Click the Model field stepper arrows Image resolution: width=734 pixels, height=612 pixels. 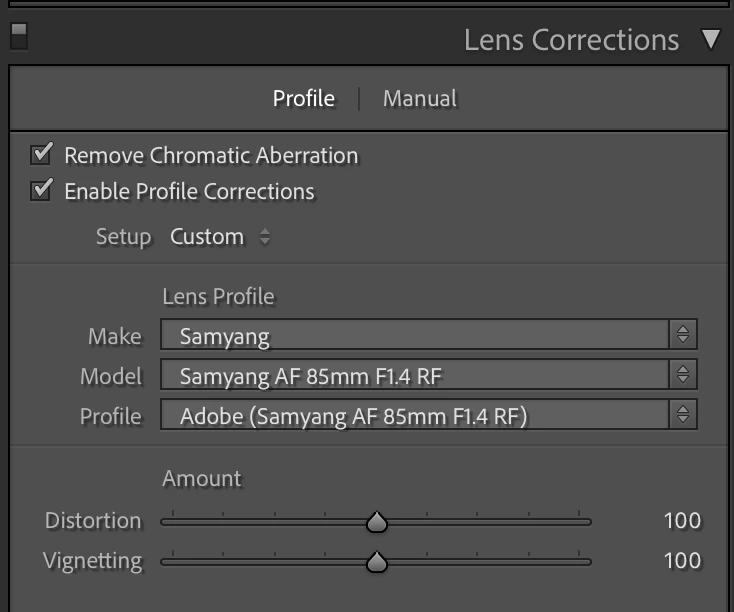tap(683, 374)
